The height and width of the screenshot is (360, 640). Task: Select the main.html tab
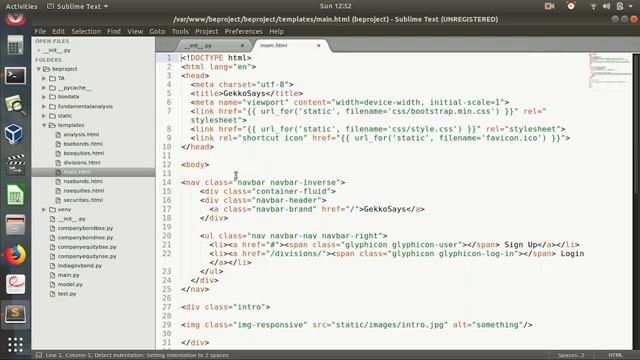[x=291, y=45]
